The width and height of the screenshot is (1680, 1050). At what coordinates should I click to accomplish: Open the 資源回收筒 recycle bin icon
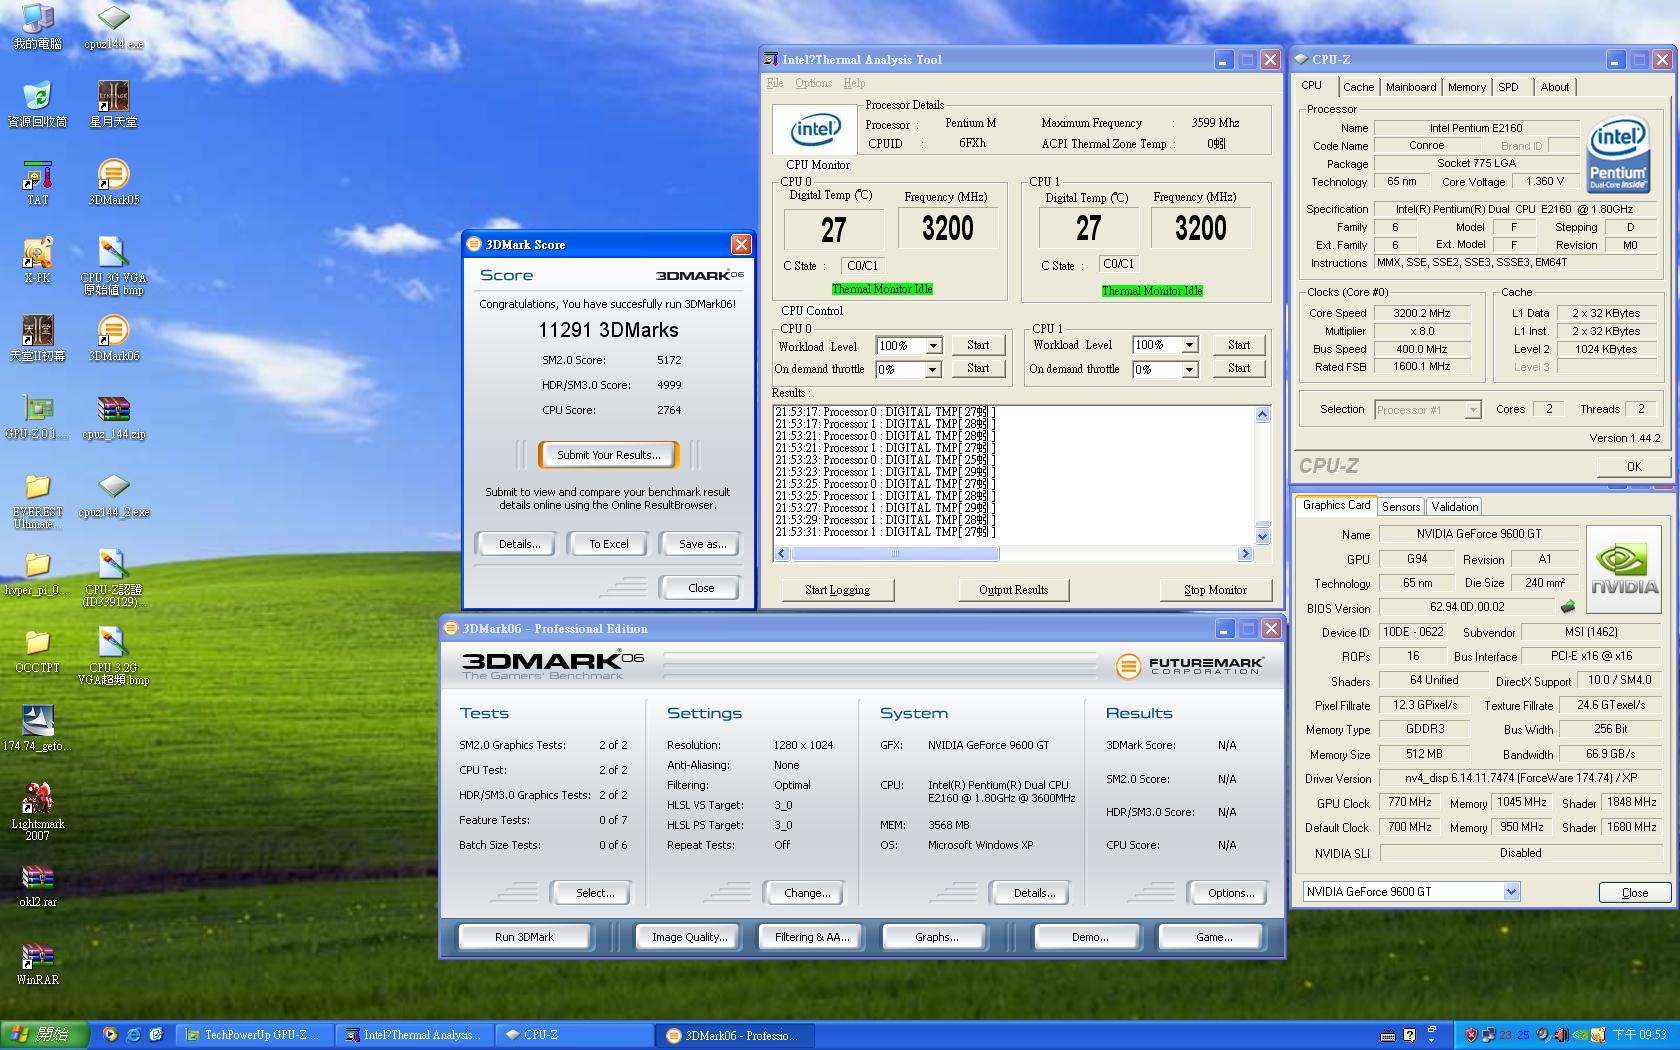coord(37,105)
